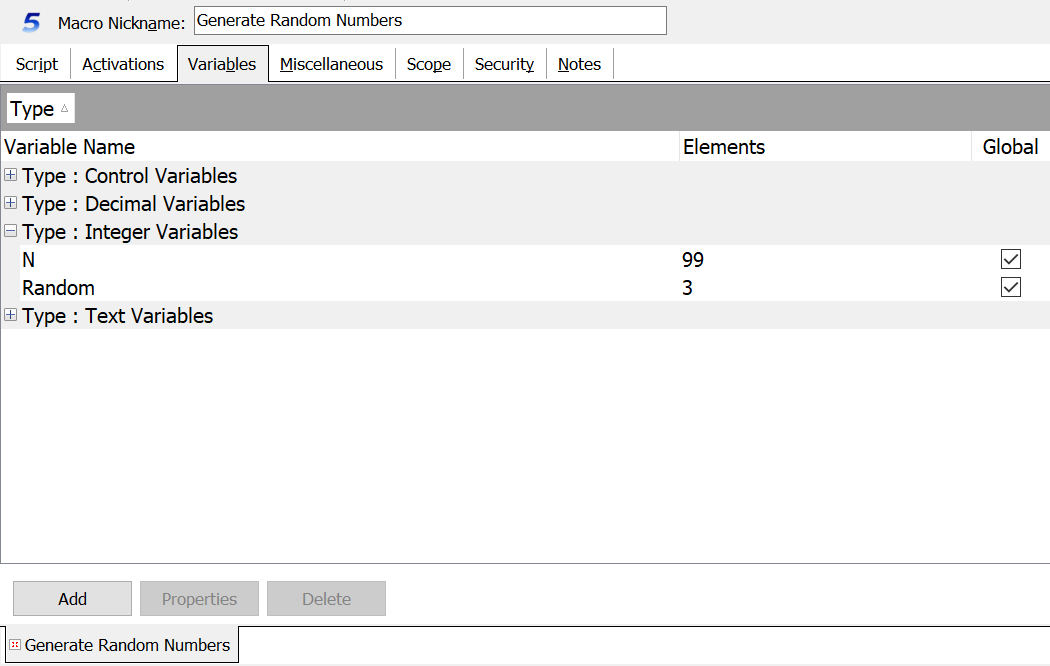
Task: Expand the Text Variables group
Action: click(x=11, y=316)
